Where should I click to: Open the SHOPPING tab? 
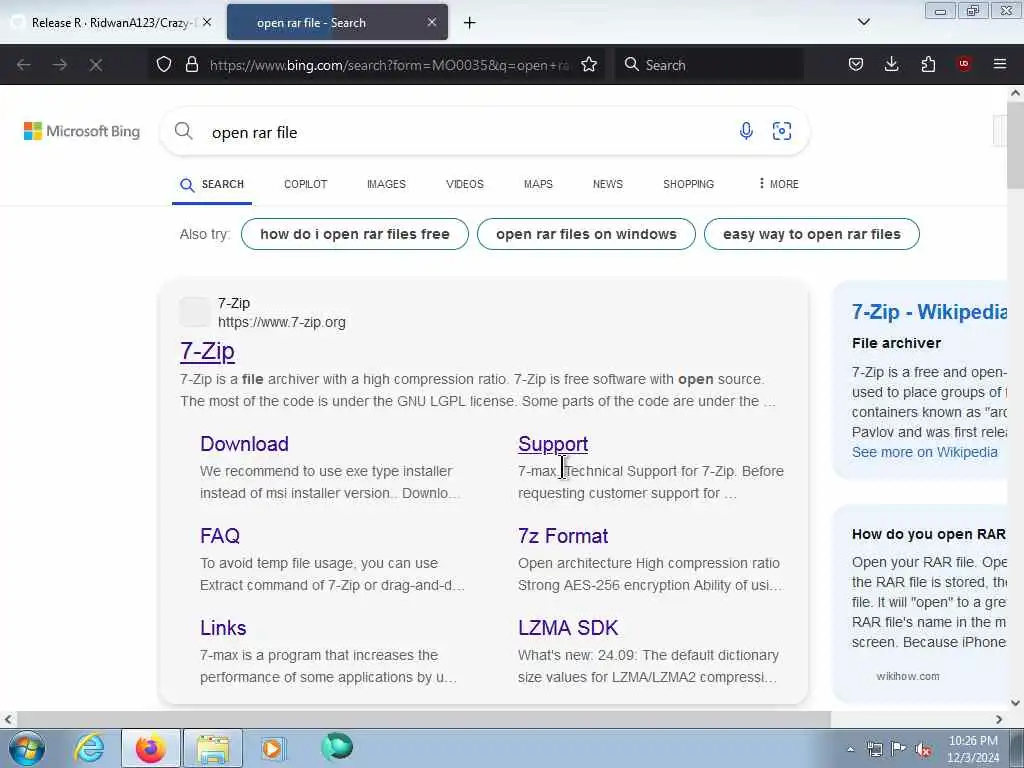tap(688, 184)
